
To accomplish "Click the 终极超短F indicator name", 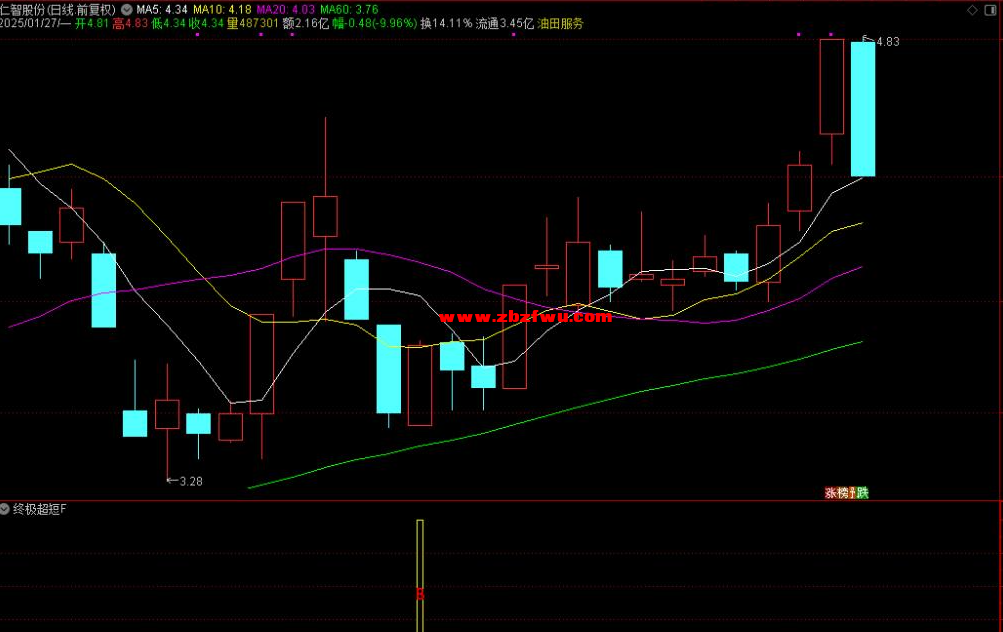I will (x=39, y=509).
